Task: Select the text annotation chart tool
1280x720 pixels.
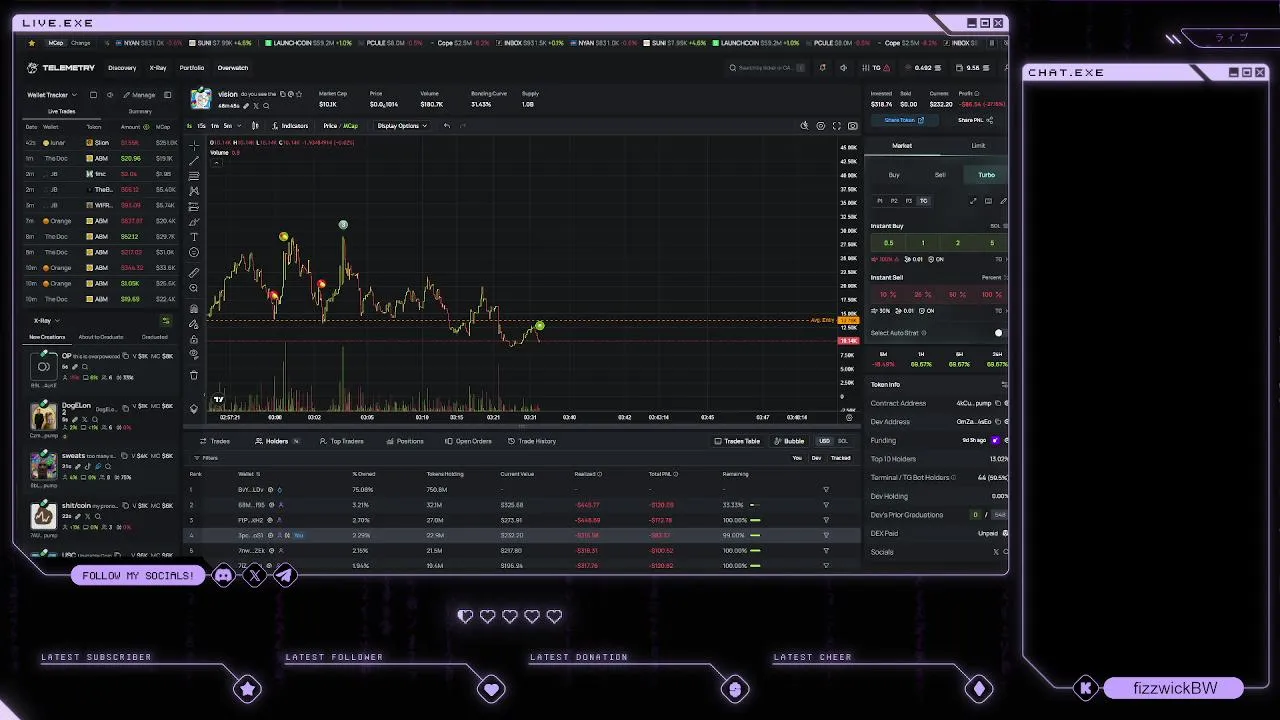Action: pos(194,237)
